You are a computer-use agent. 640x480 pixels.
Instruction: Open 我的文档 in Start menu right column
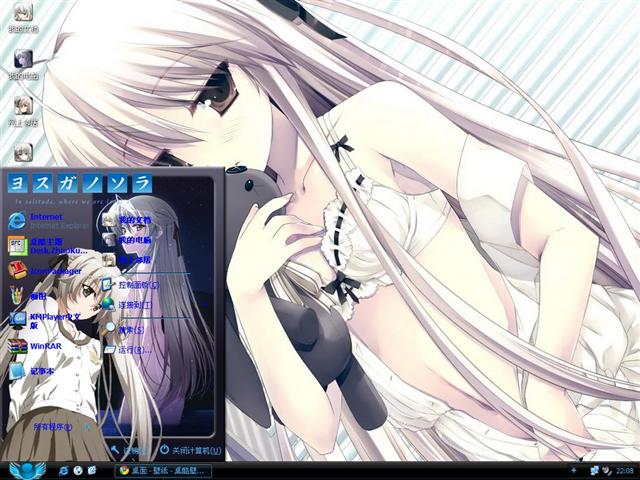click(127, 220)
